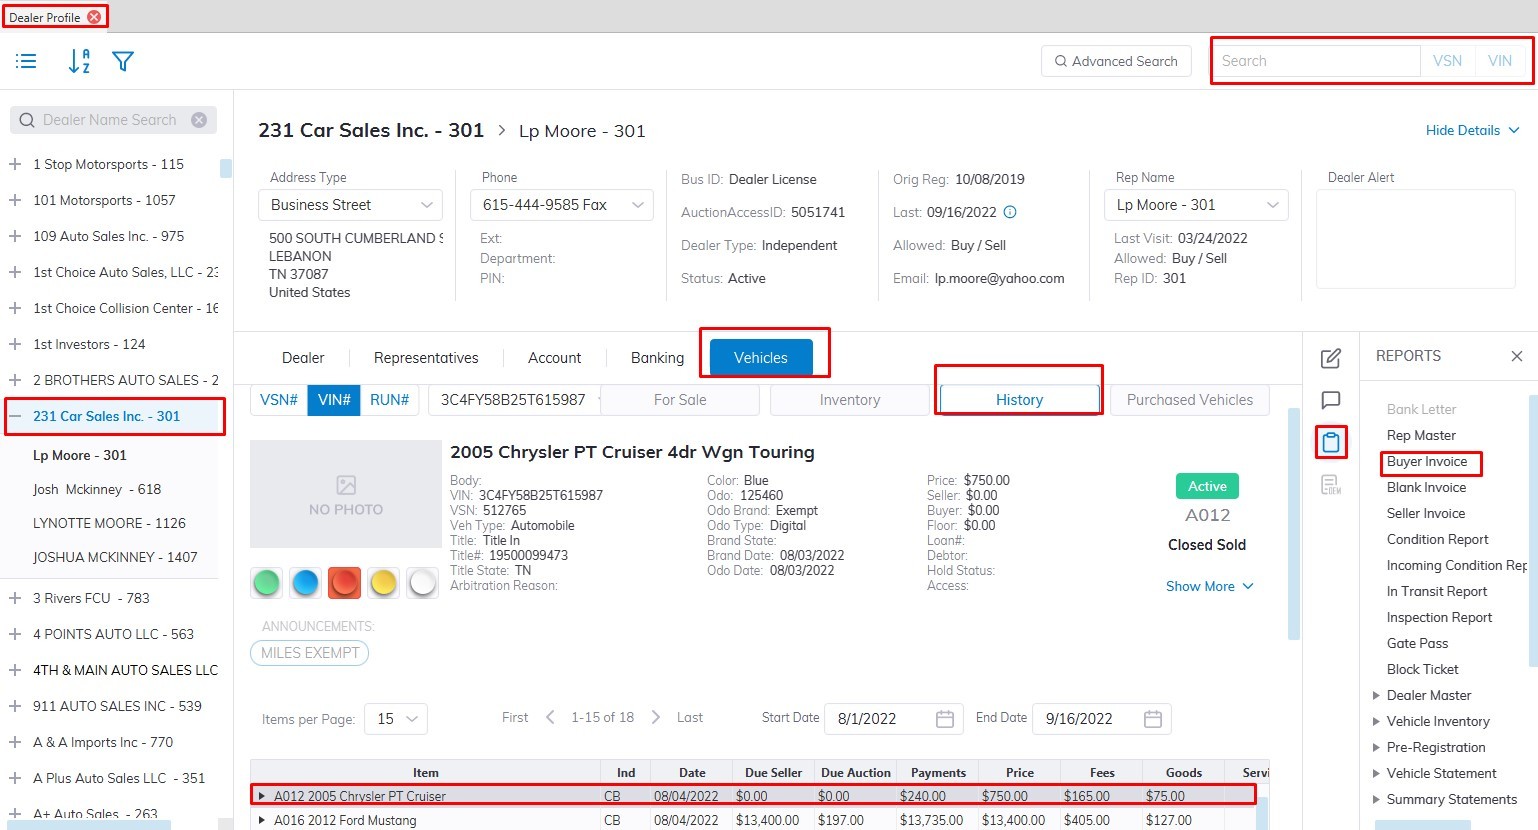1538x830 pixels.
Task: Select the VSN# search toggle
Action: 279,400
